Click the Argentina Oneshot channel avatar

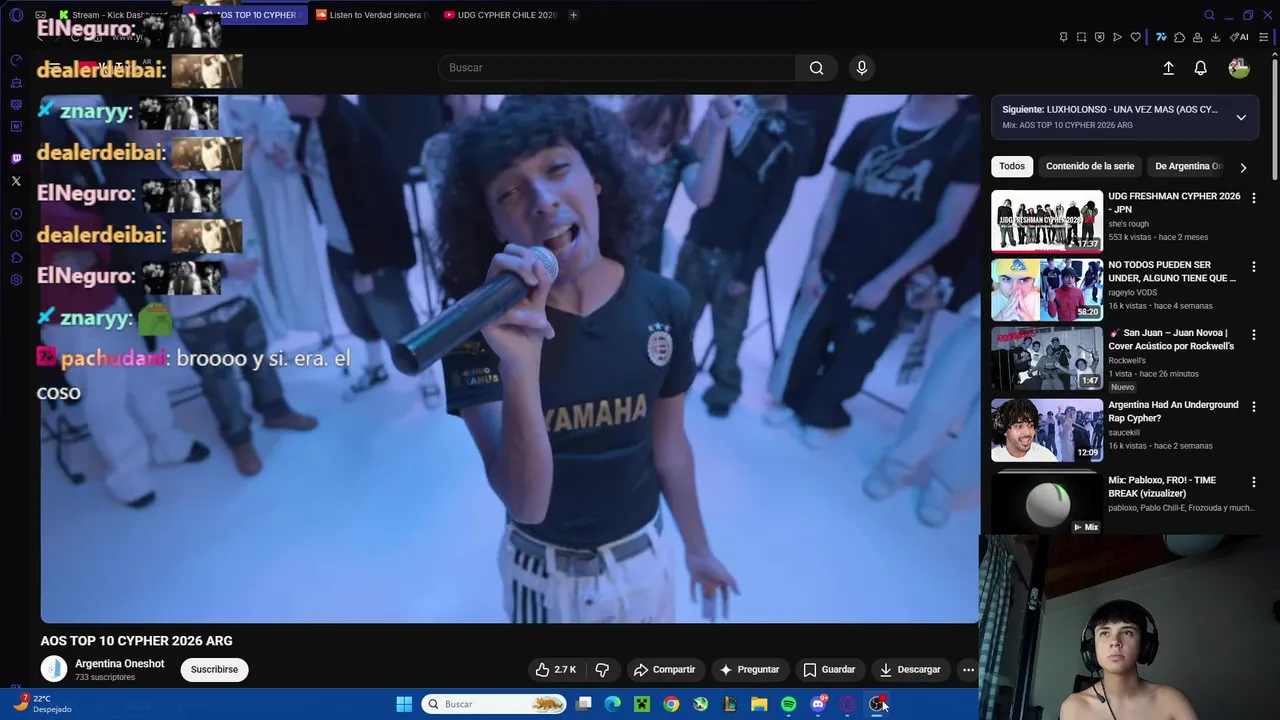54,669
